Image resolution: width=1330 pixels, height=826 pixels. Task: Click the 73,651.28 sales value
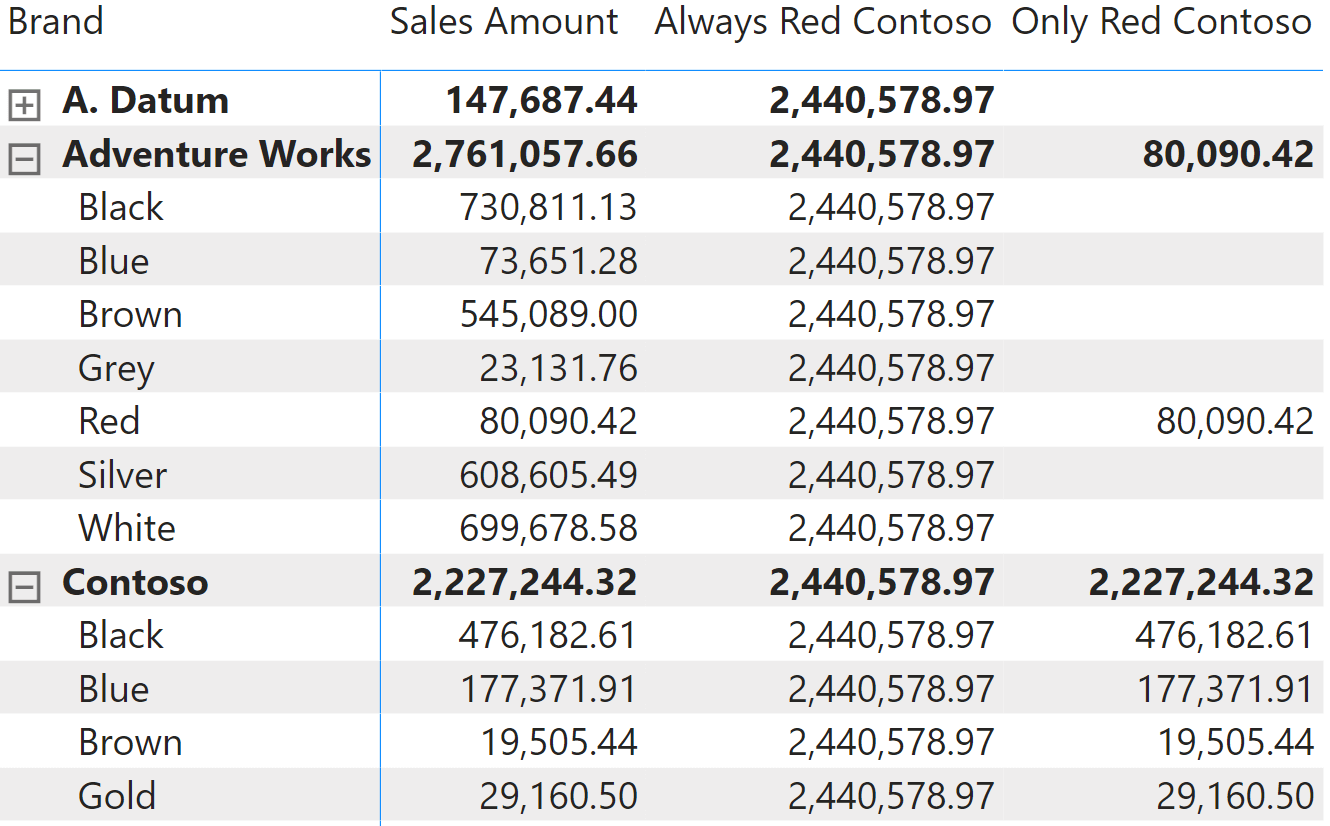(x=558, y=261)
